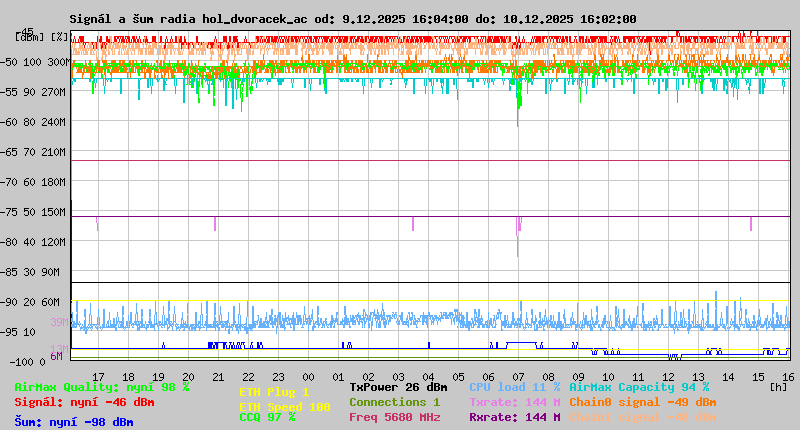The image size is (800, 430).
Task: Click the pink Txrate 144 M label
Action: (514, 402)
